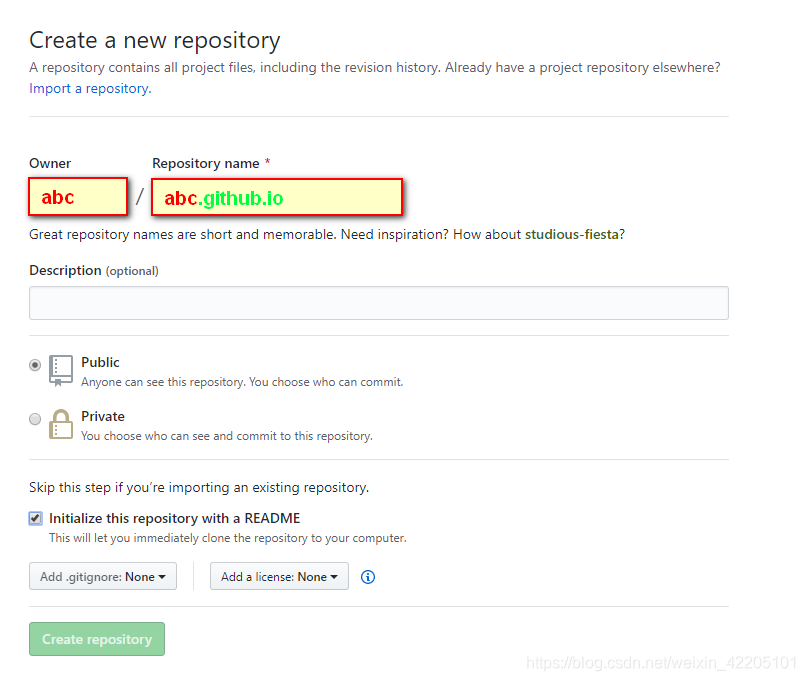Click the Public repository book icon

[x=61, y=370]
